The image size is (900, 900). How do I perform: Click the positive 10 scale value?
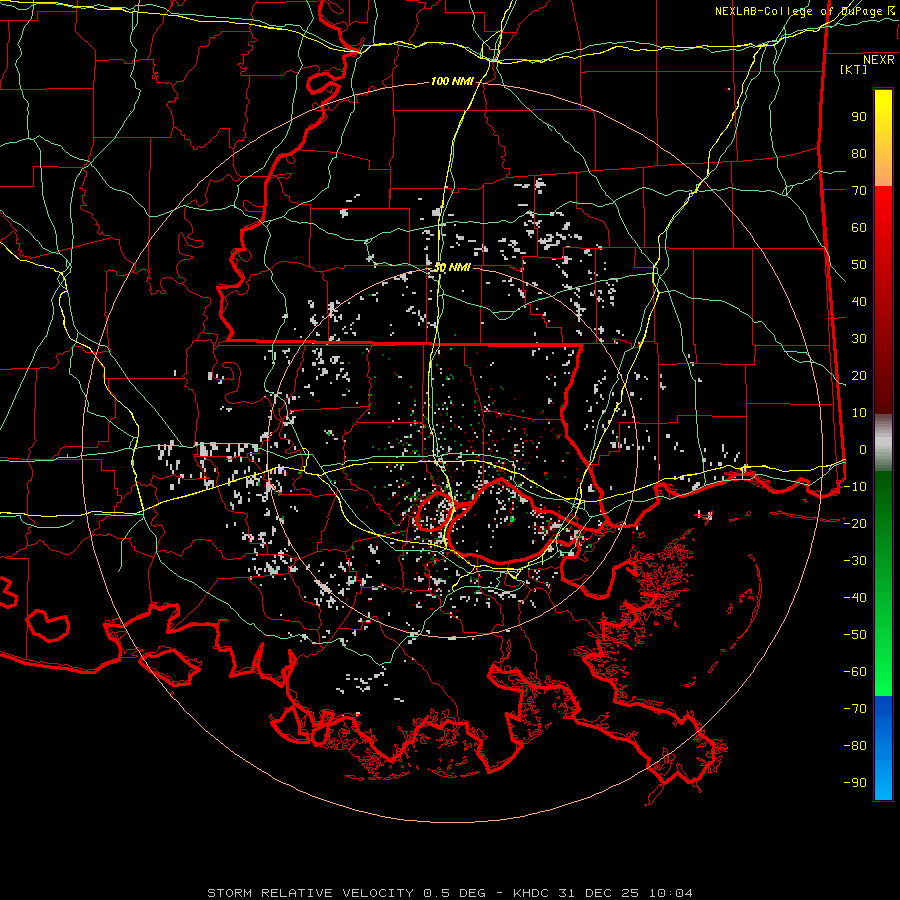pyautogui.click(x=859, y=413)
